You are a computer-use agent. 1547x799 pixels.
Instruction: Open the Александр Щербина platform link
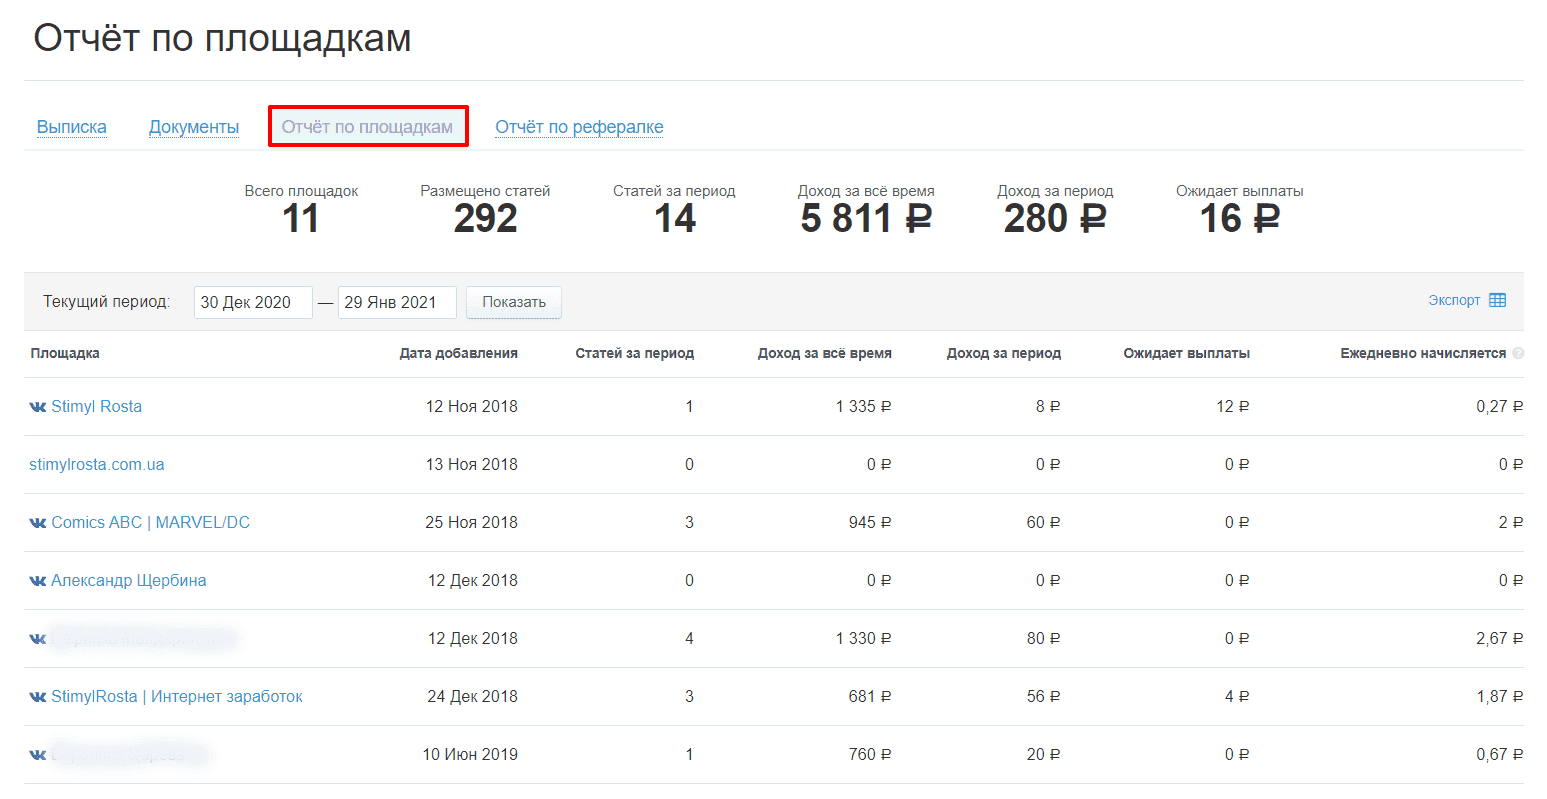tap(128, 581)
